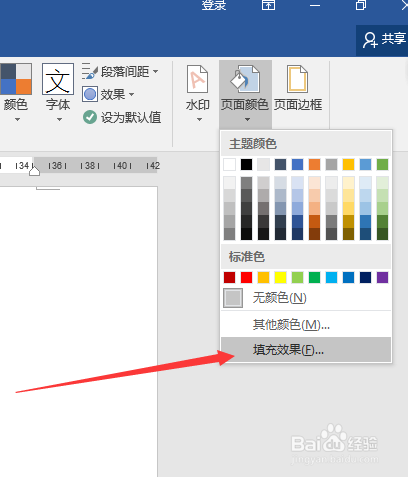Pick the purple standard color swatch
408x477 pixels.
382,277
